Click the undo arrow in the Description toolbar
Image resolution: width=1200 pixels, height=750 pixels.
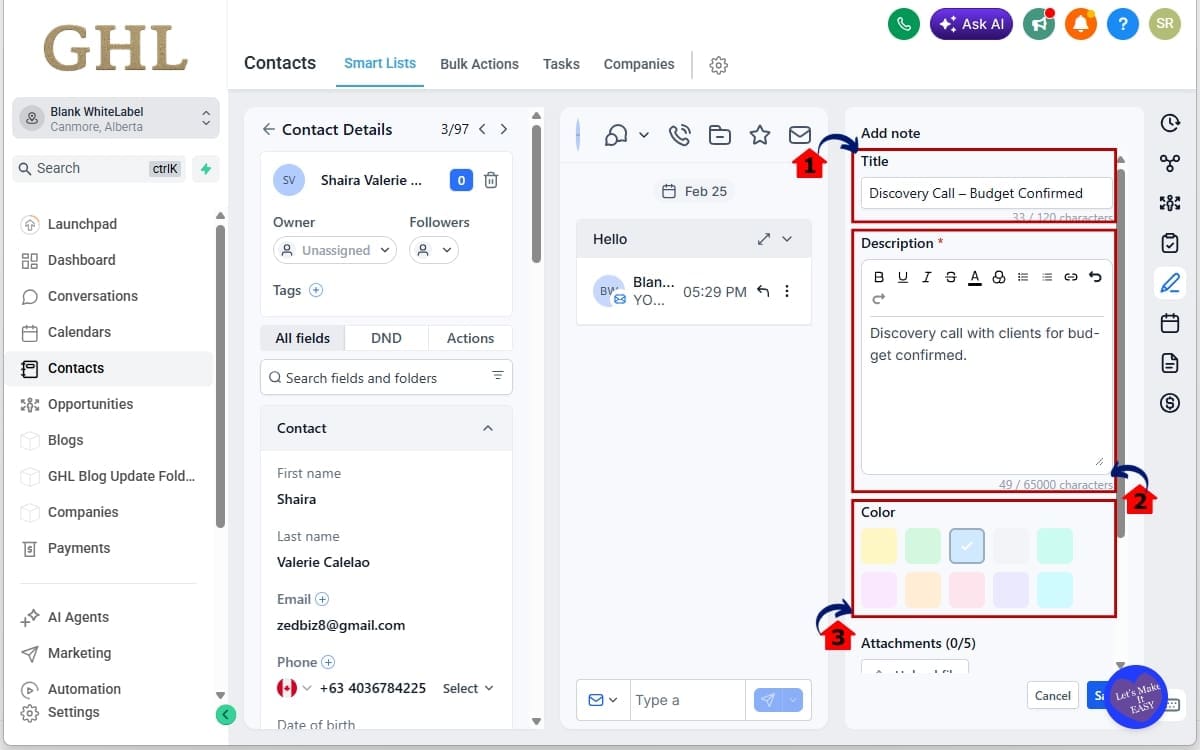tap(1095, 277)
